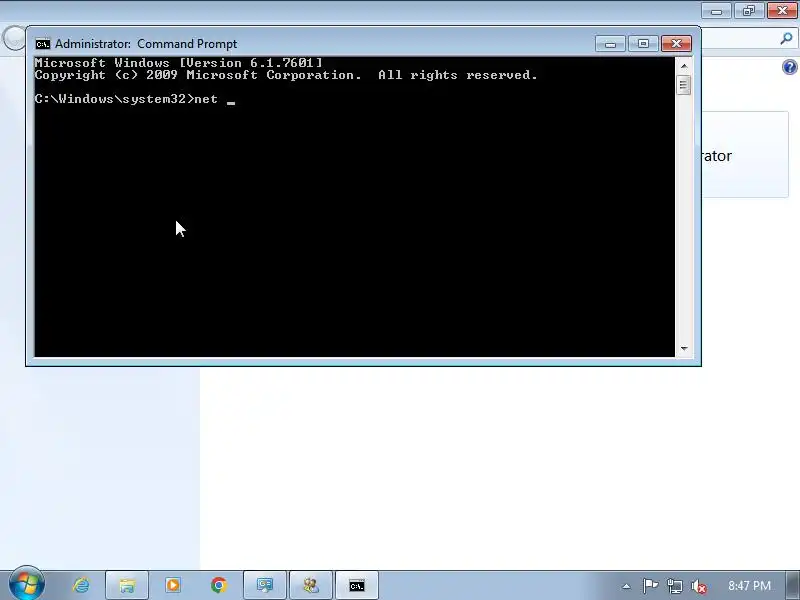Click the Show desktop strip
Viewport: 800px width, 600px height.
[x=794, y=586]
